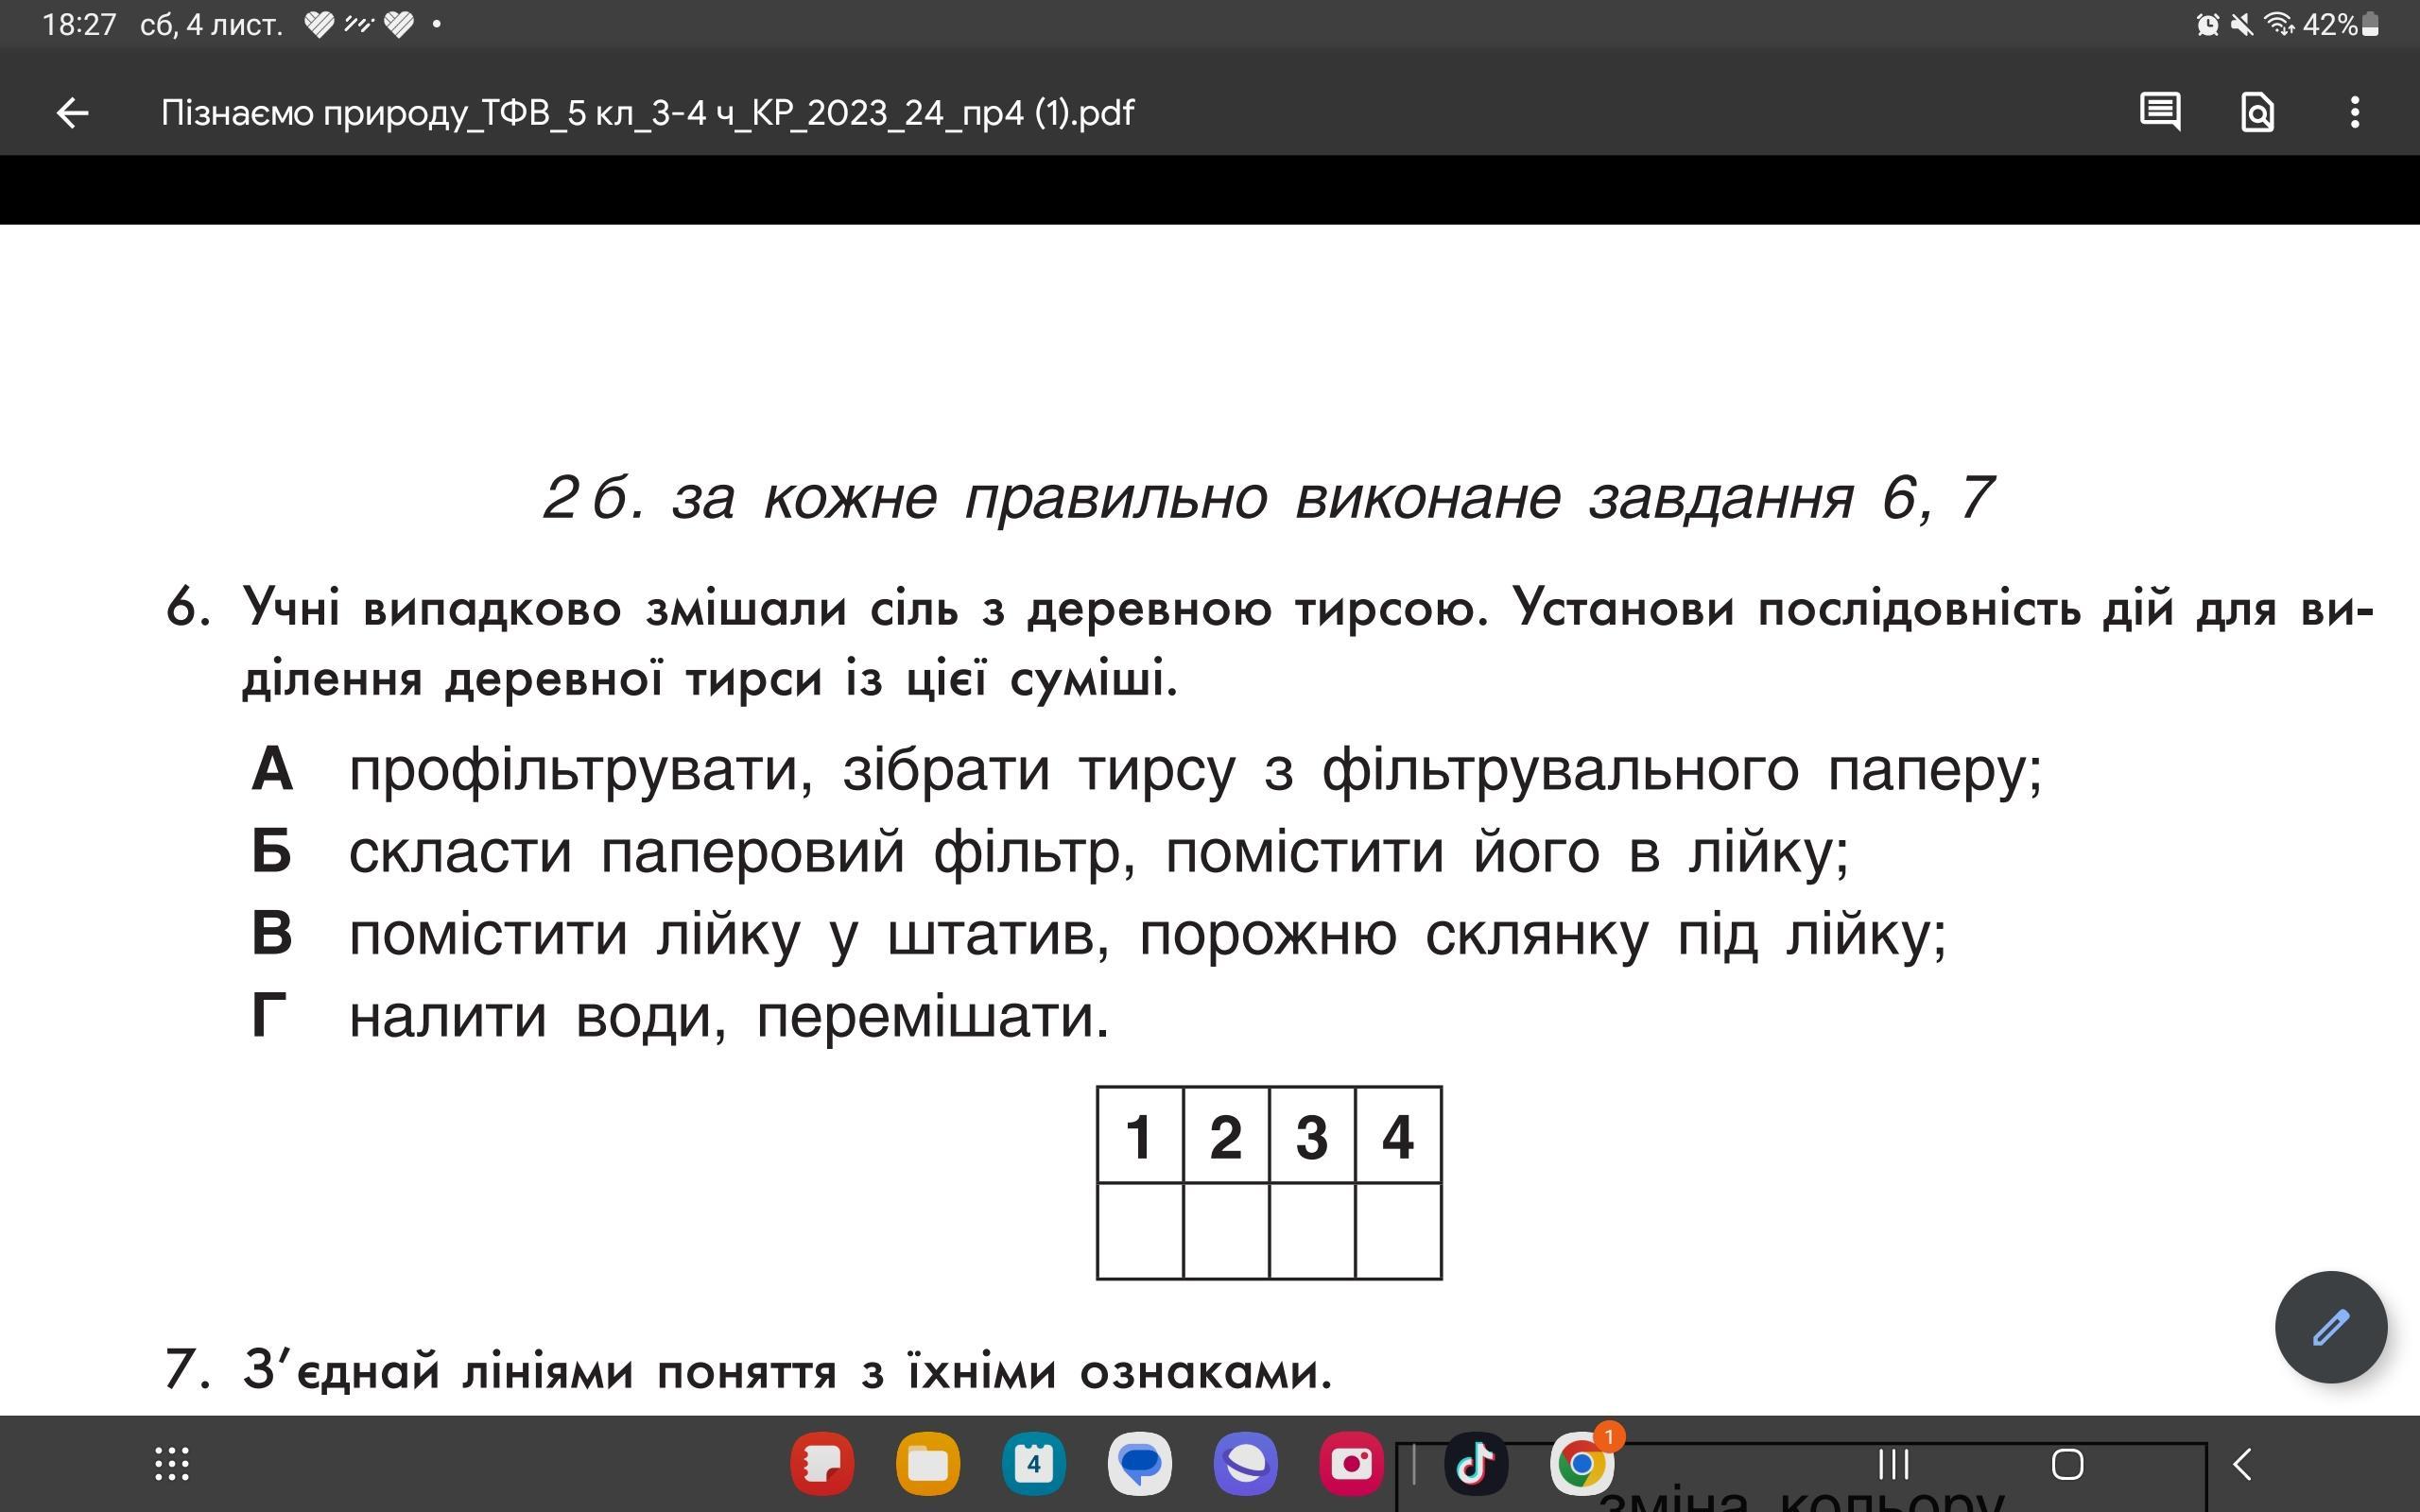Viewport: 2420px width, 1512px height.
Task: Open the pink Camera app icon
Action: [x=1351, y=1465]
